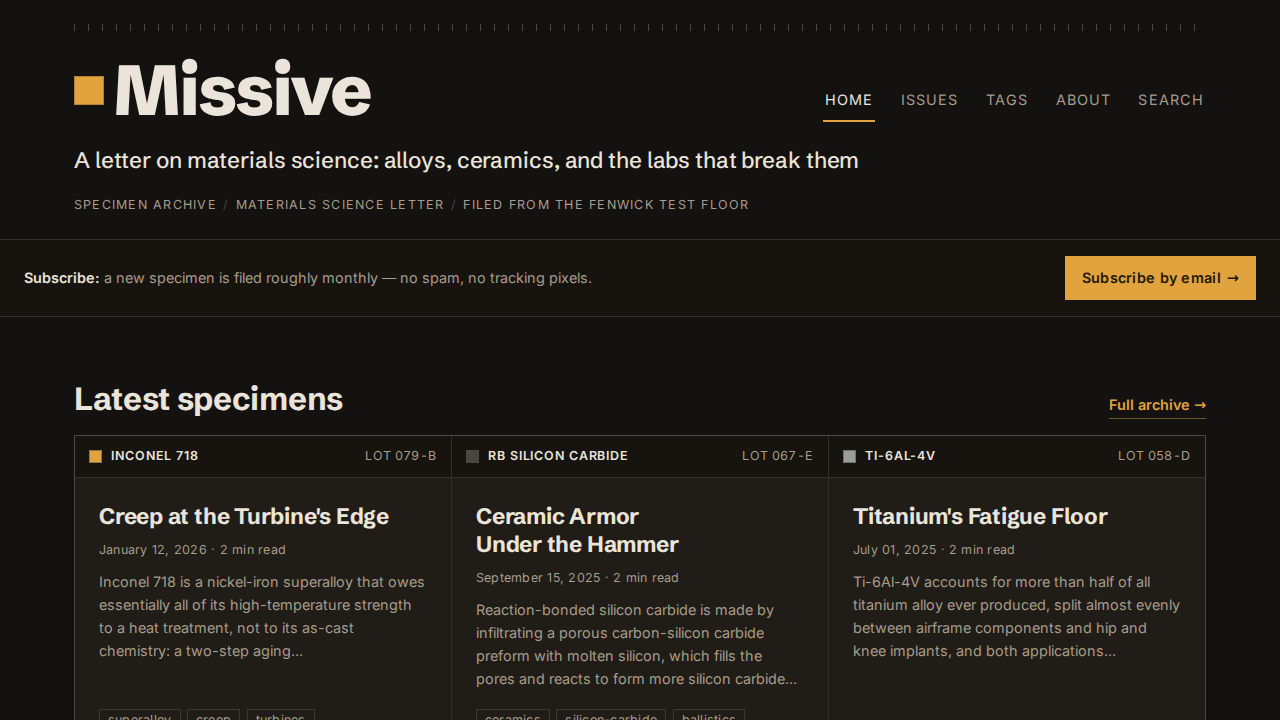Open Search from the navigation
Screen dimensions: 1280x720
tap(1170, 100)
